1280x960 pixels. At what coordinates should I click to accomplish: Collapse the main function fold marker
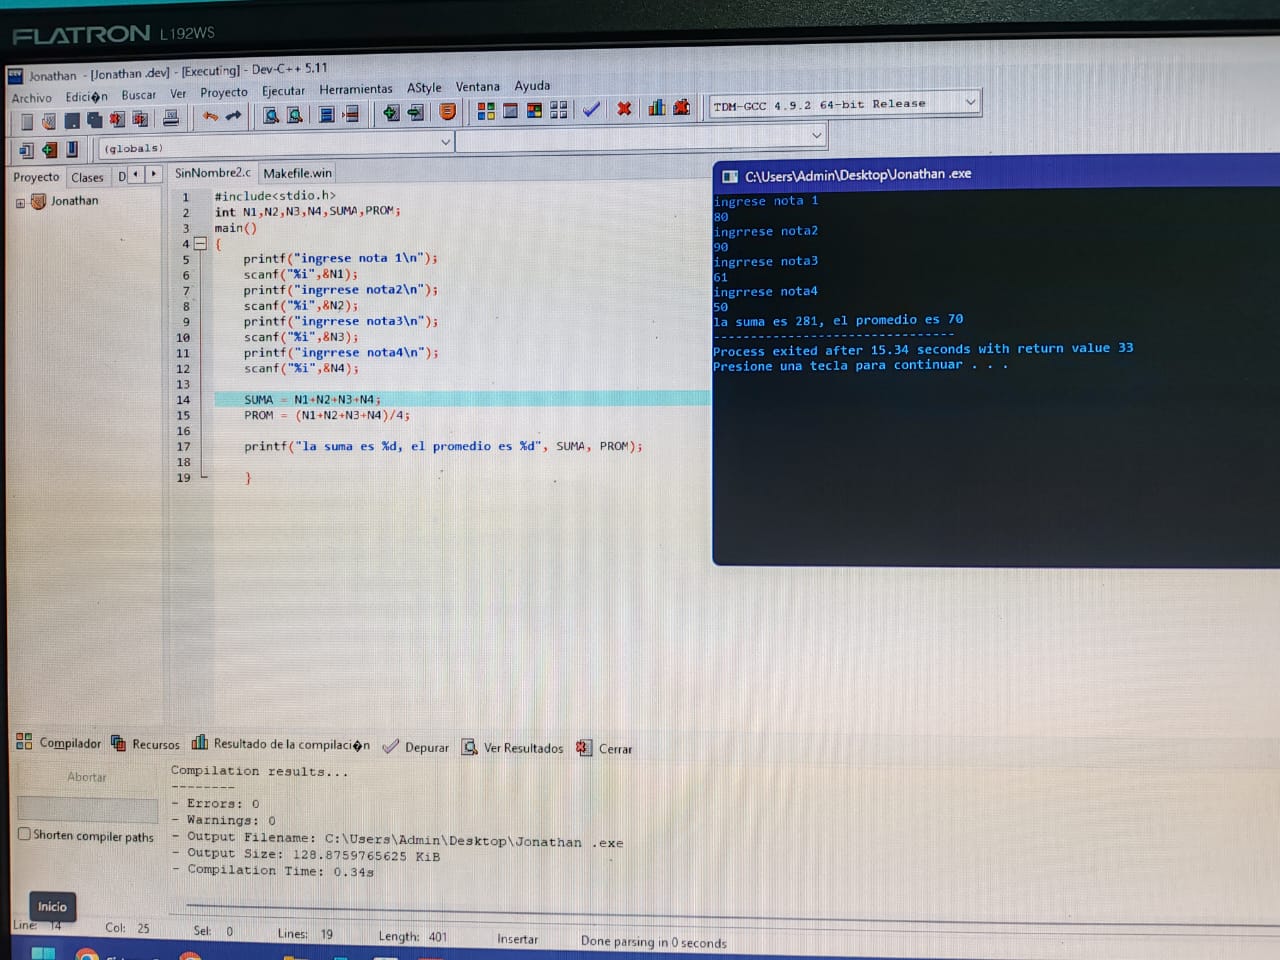pos(200,243)
